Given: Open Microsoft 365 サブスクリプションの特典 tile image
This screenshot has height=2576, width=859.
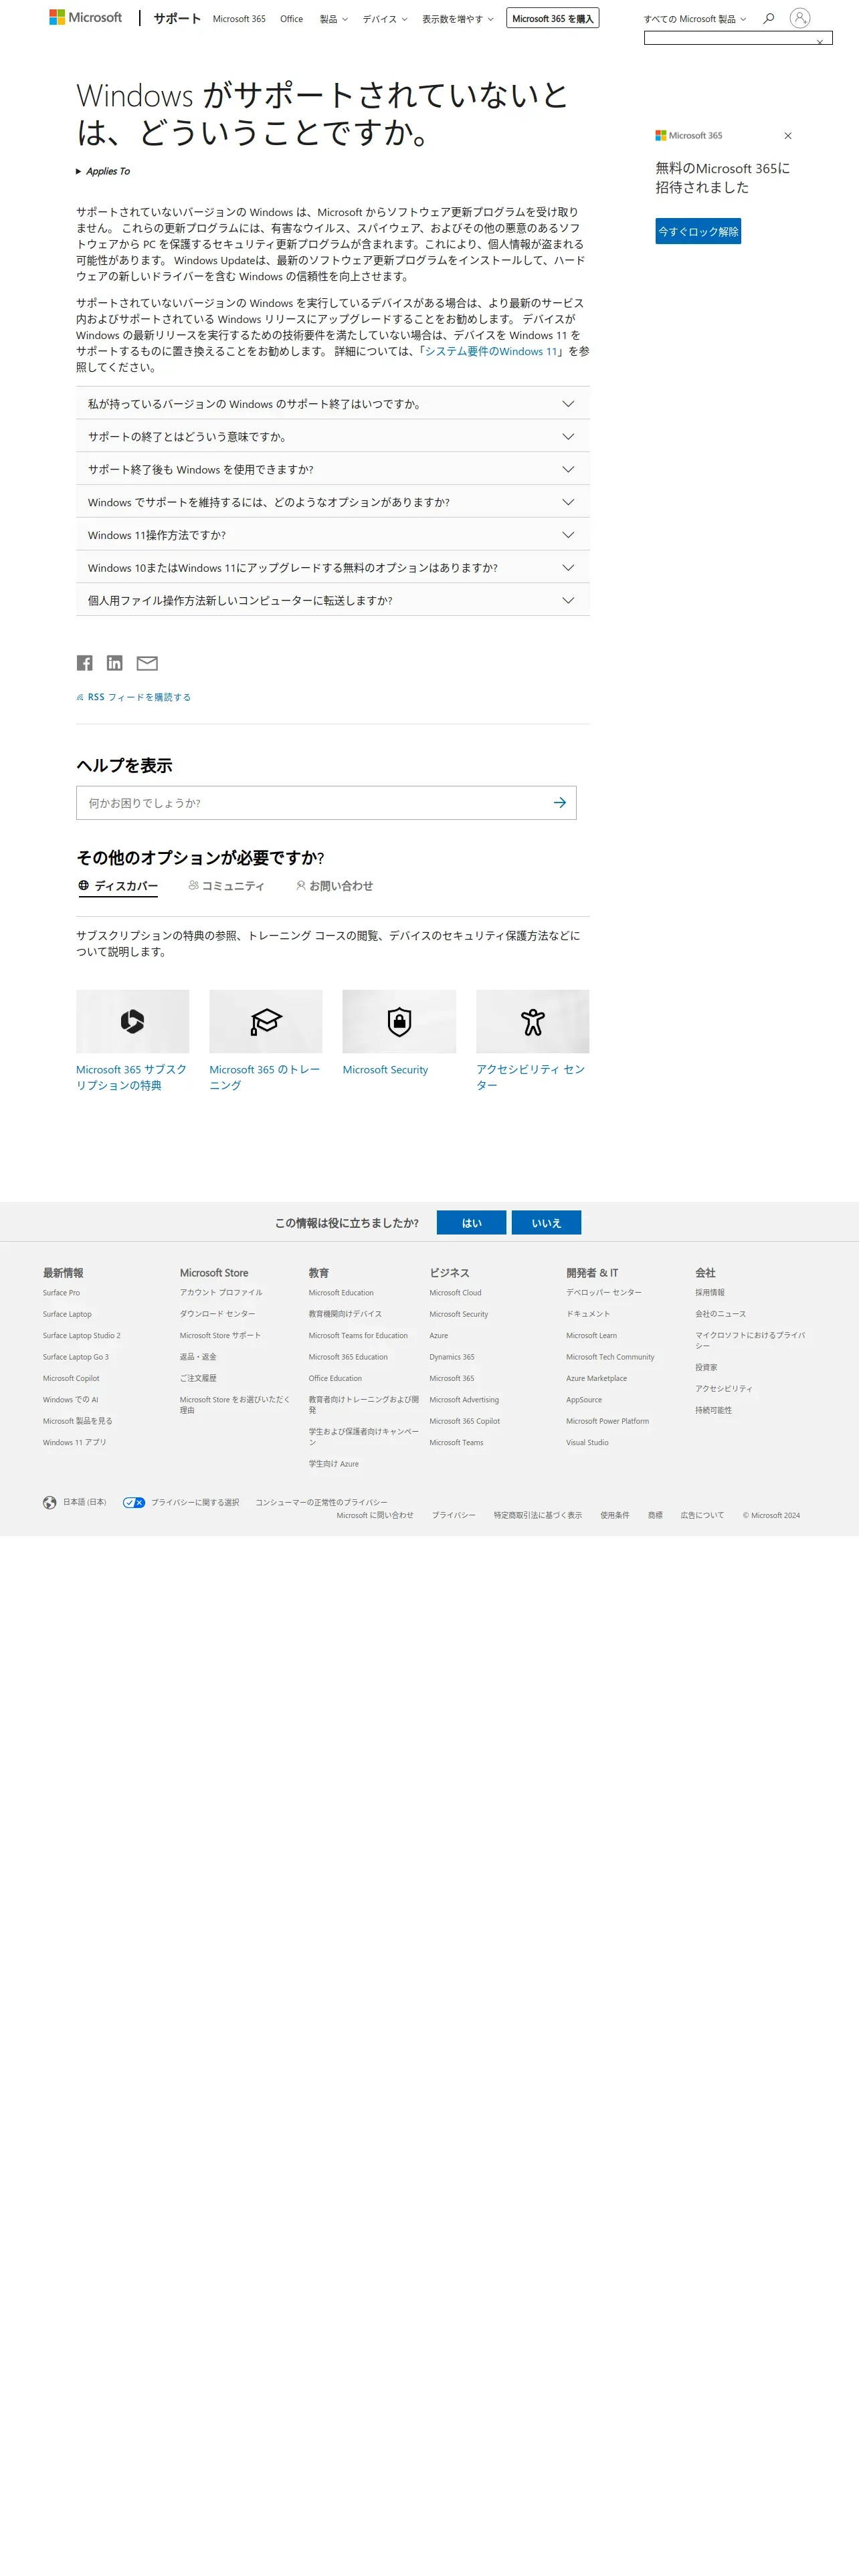Looking at the screenshot, I should pyautogui.click(x=133, y=1021).
